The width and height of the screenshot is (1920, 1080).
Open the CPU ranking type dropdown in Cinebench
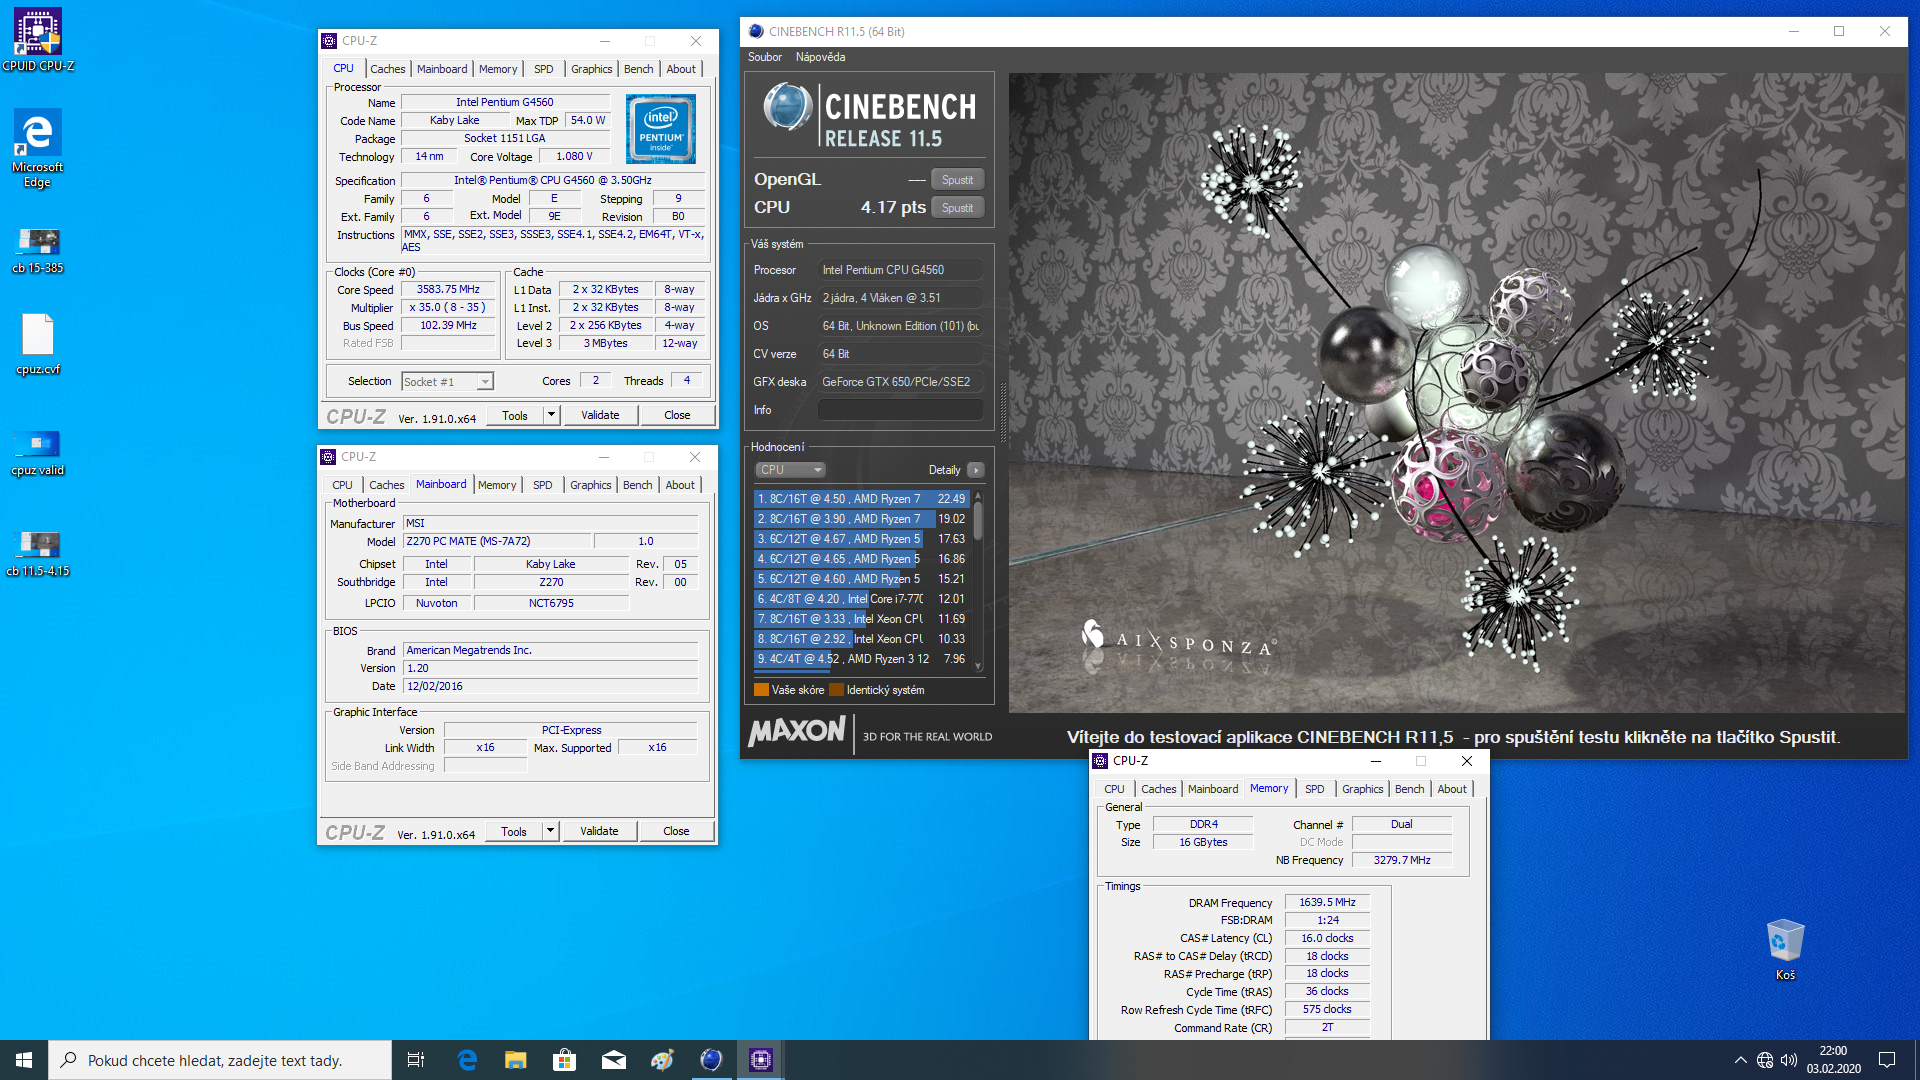point(790,470)
